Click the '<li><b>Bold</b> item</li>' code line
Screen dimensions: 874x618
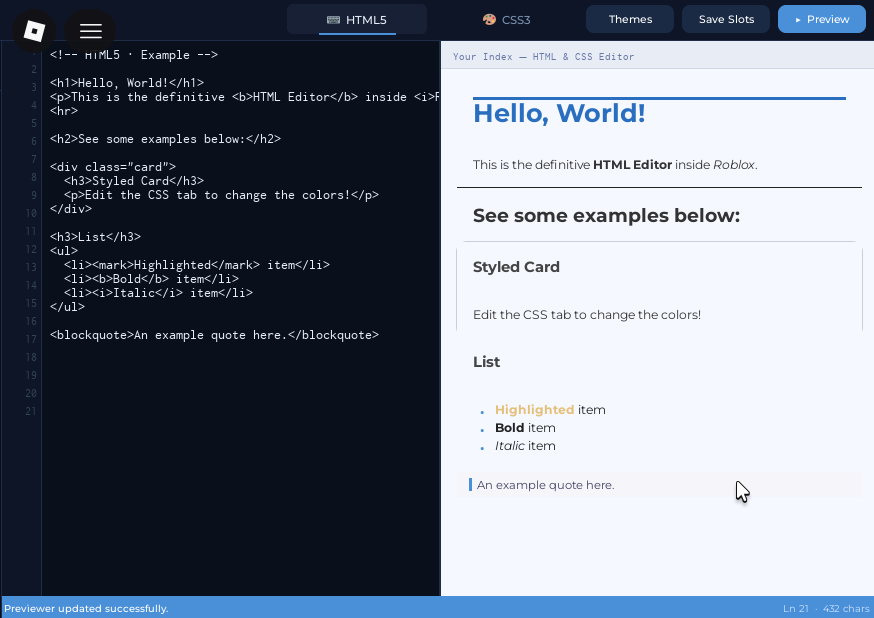(x=151, y=279)
